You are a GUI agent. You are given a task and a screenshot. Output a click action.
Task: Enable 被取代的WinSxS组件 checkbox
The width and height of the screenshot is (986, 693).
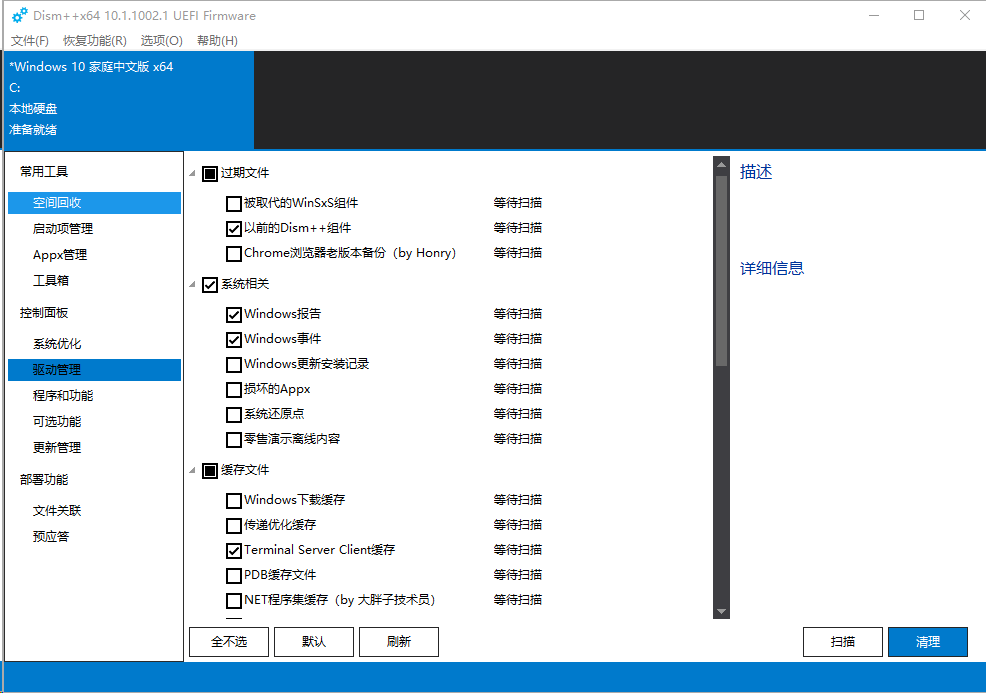tap(234, 204)
